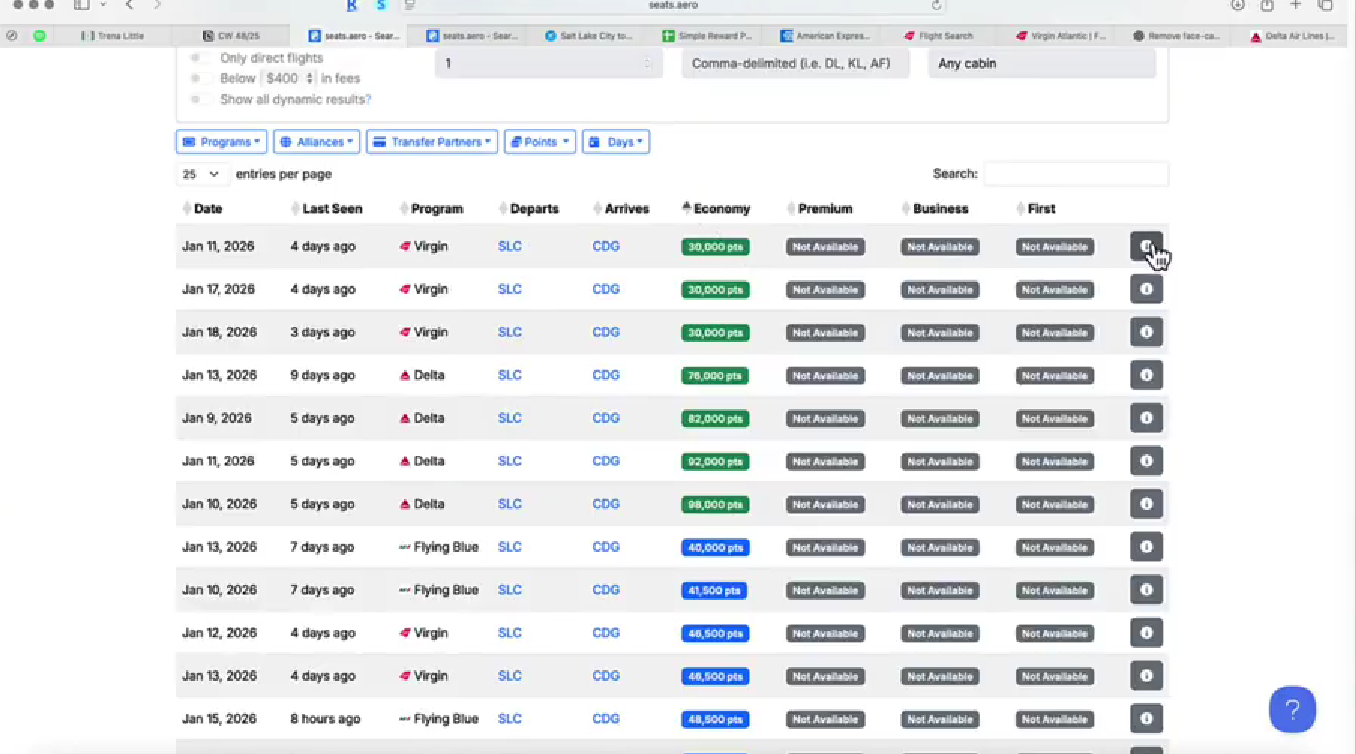Open info for Jan 11, 2026 Virgin flight
1356x754 pixels.
click(x=1146, y=246)
